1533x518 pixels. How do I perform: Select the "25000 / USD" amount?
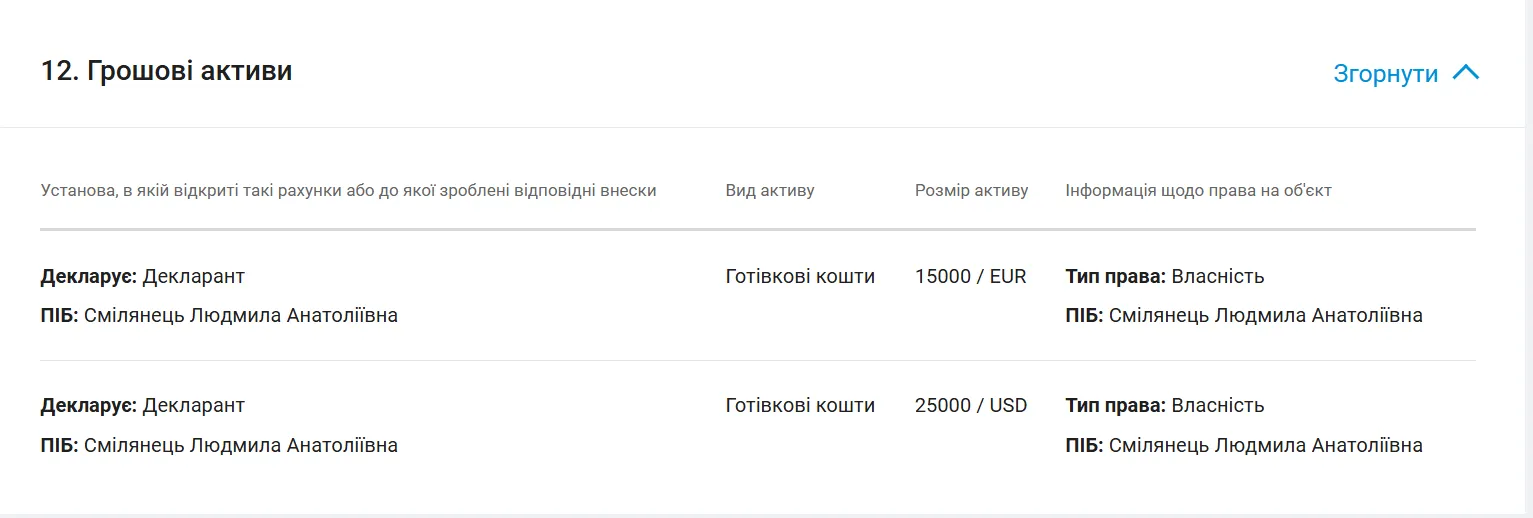coord(970,406)
